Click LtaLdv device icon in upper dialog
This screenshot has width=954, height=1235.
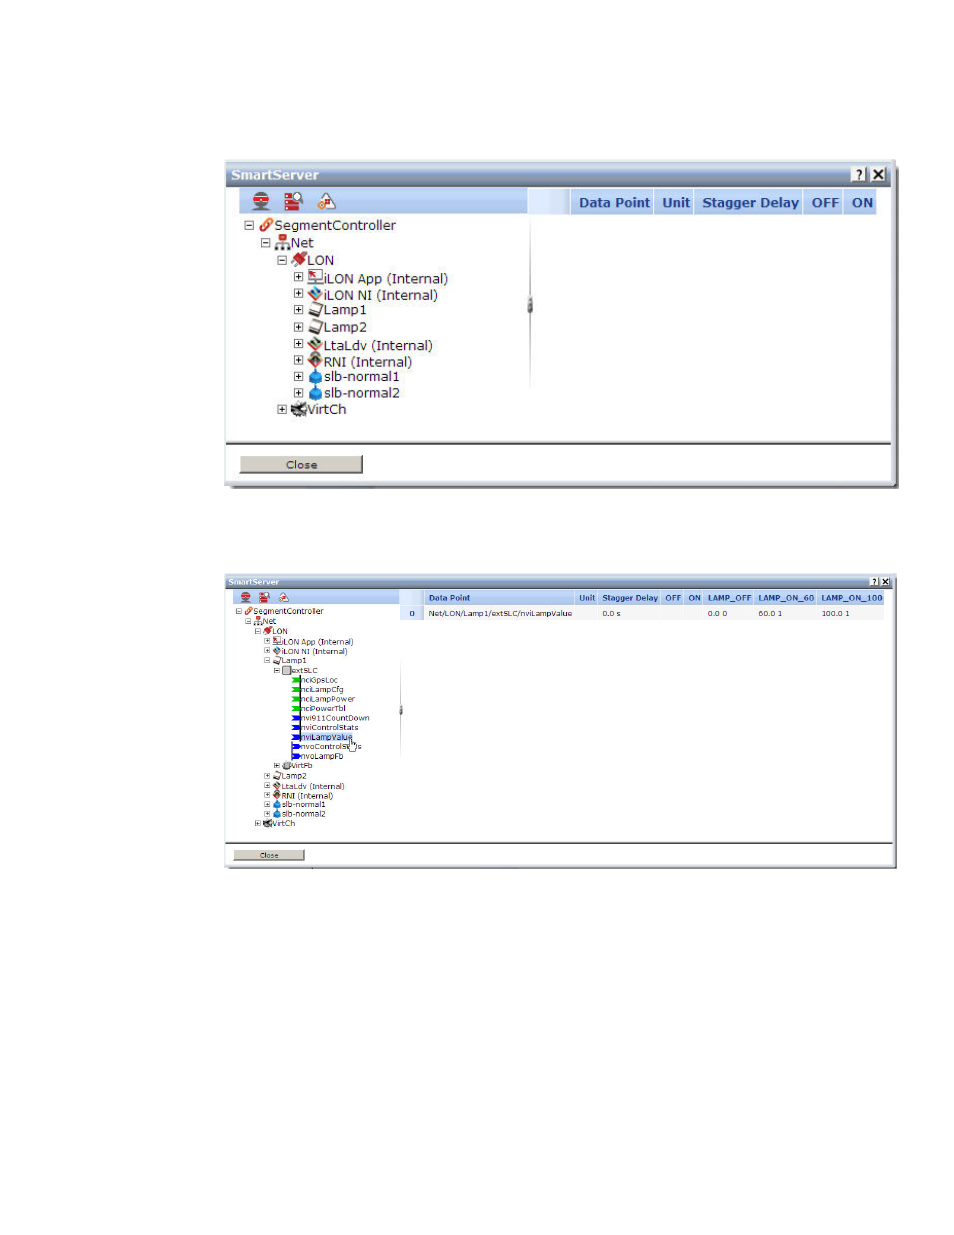pyautogui.click(x=315, y=345)
